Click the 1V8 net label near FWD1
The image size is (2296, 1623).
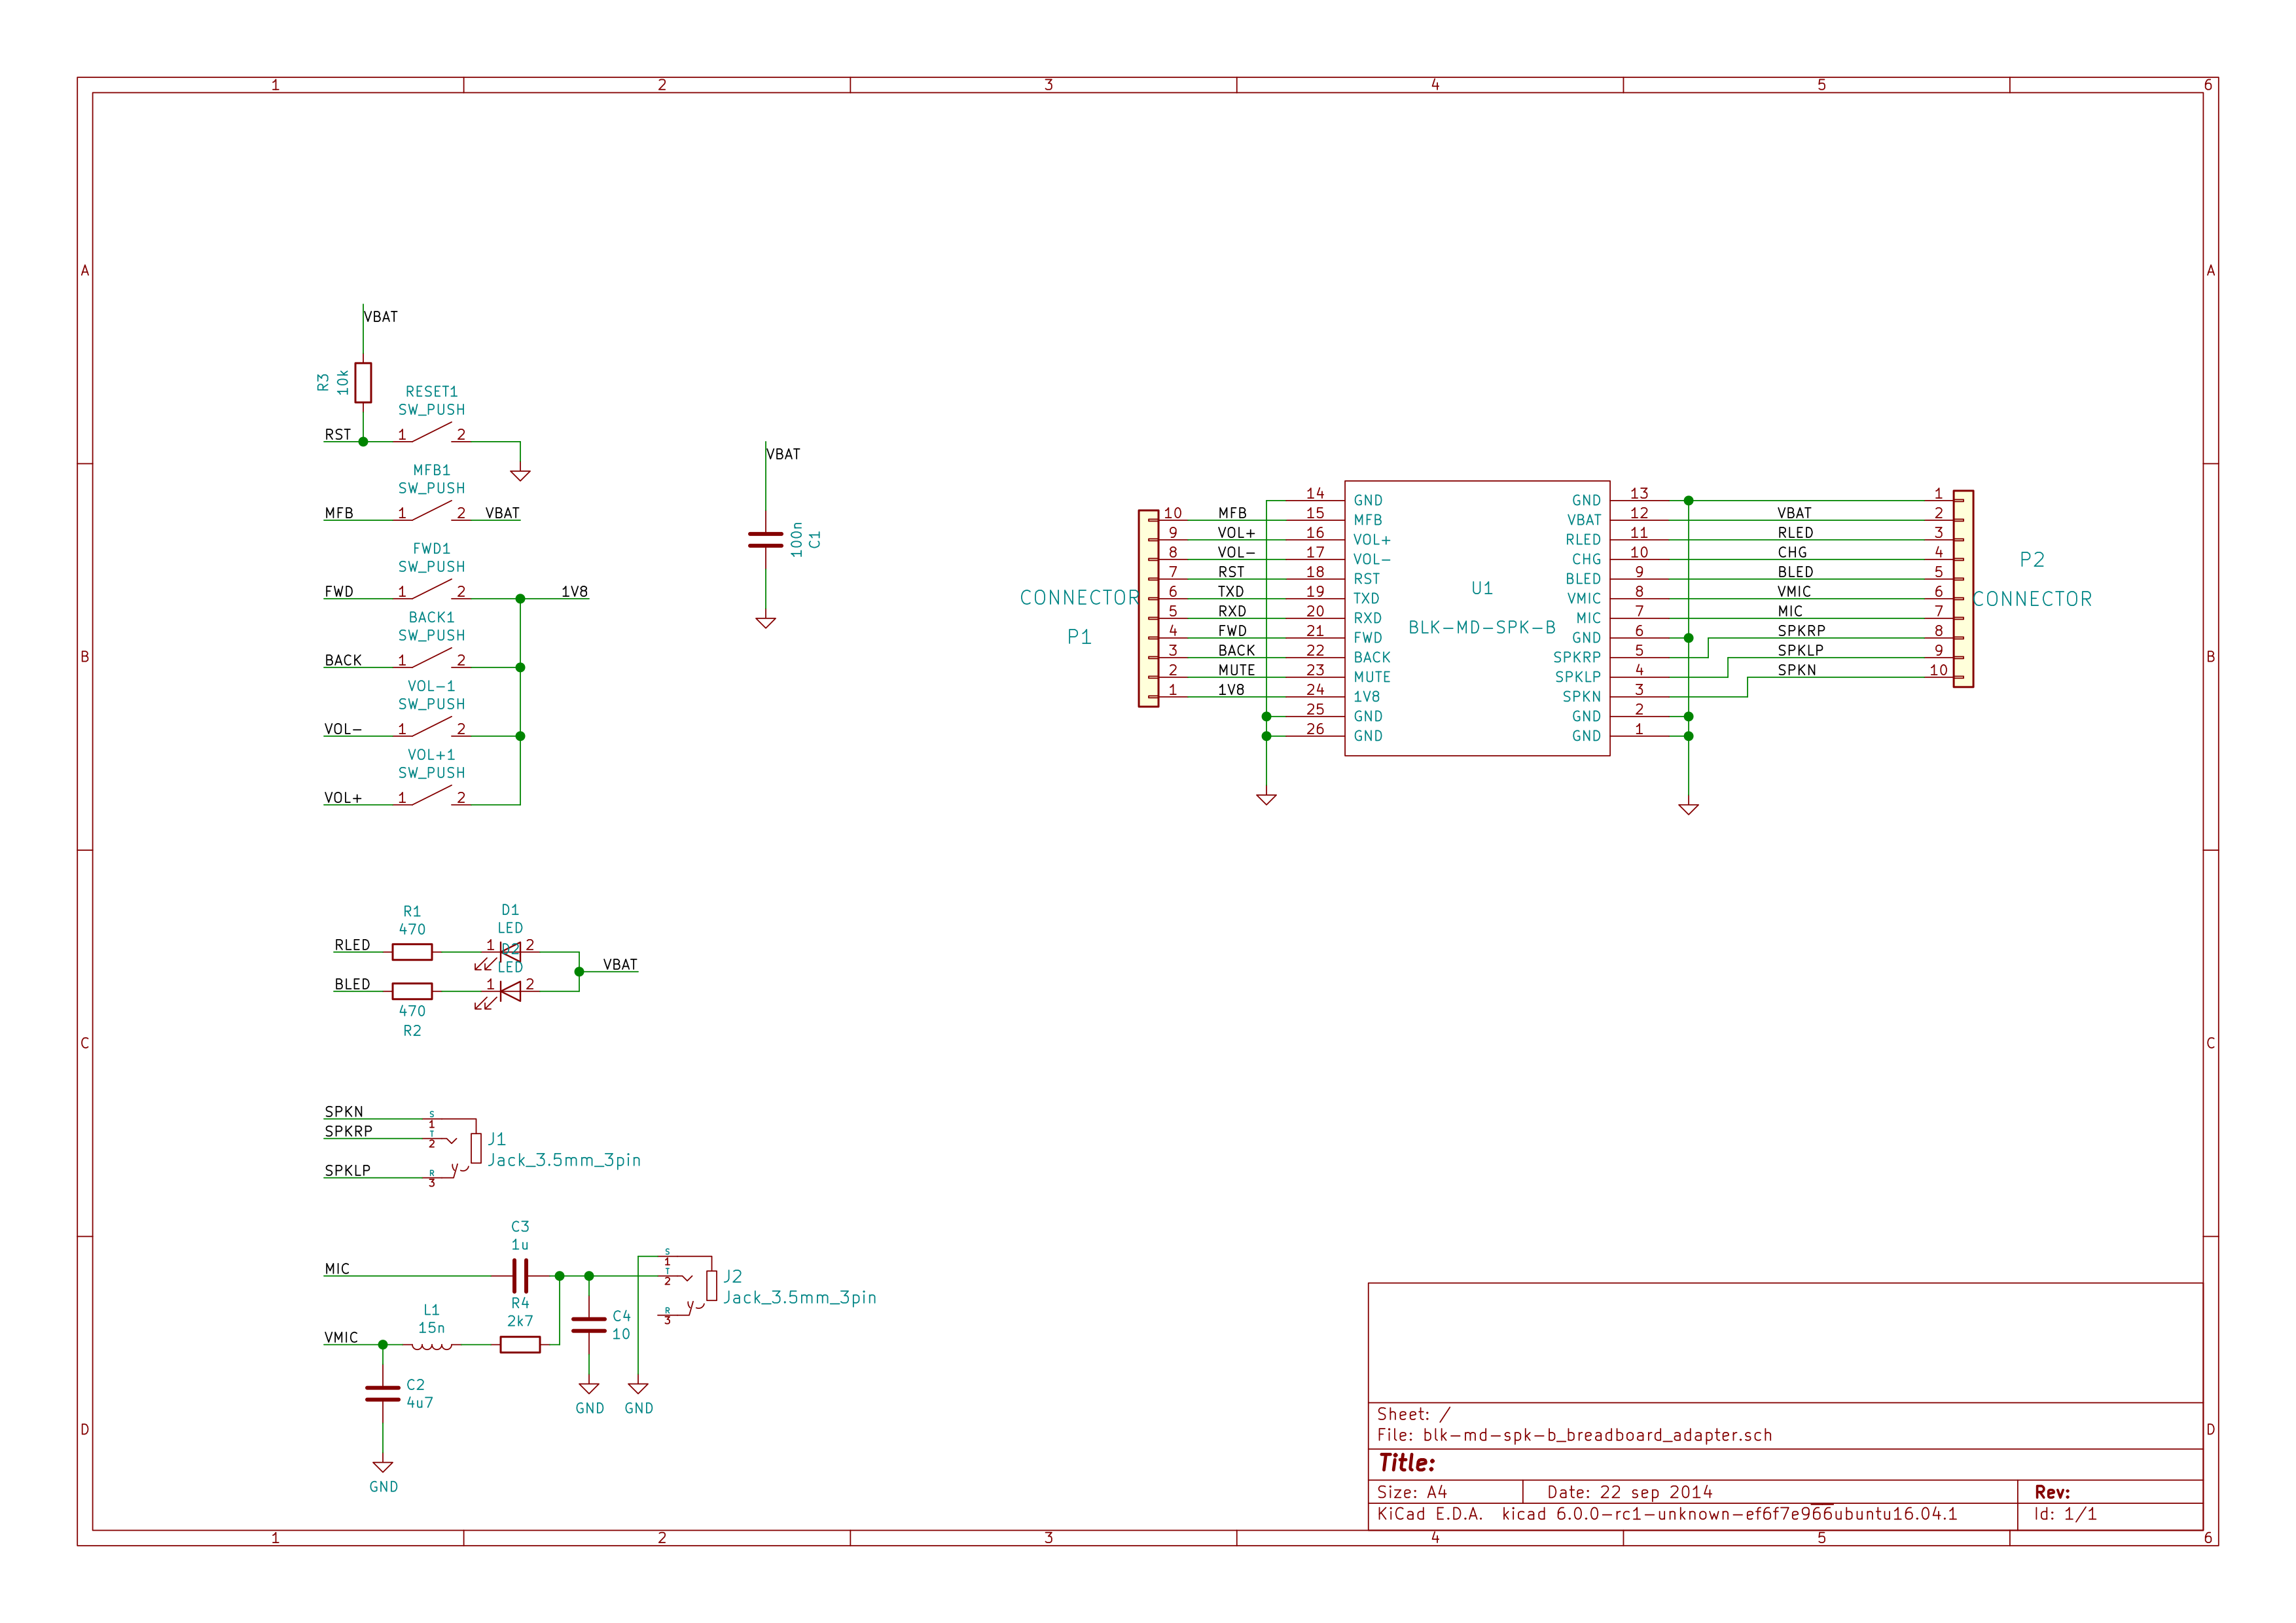coord(574,591)
